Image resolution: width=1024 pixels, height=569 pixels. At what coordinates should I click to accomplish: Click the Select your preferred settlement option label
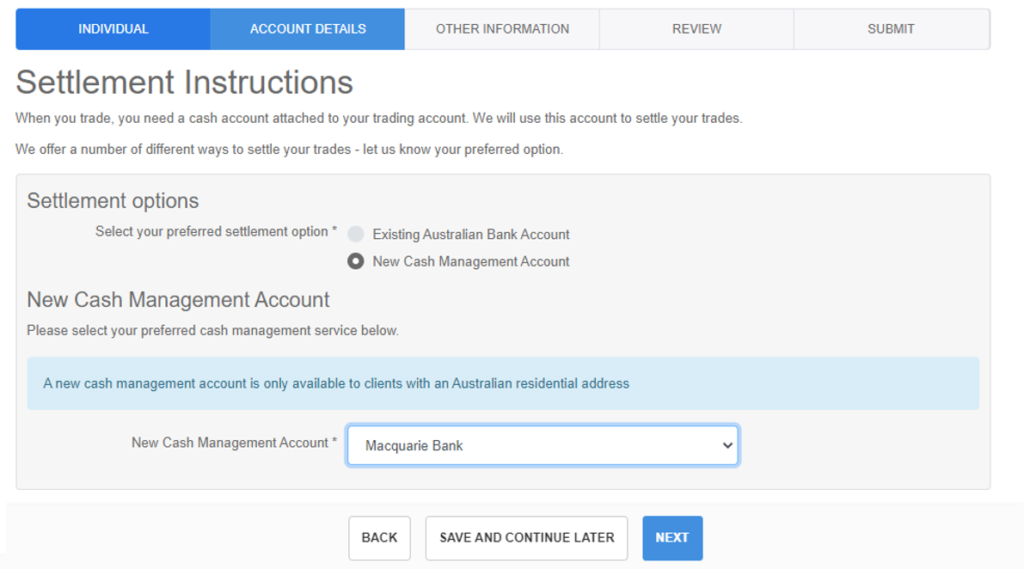coord(216,232)
